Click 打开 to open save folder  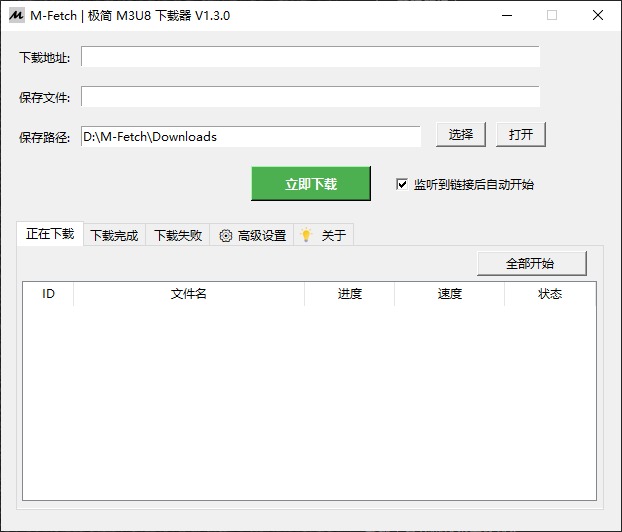point(521,134)
